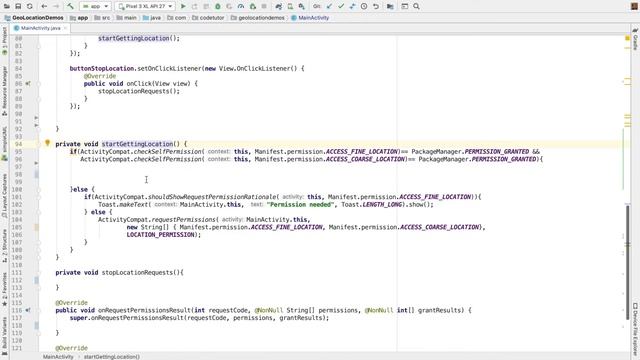Image resolution: width=640 pixels, height=360 pixels.
Task: Click the window layout icon beside search
Action: [x=404, y=6]
